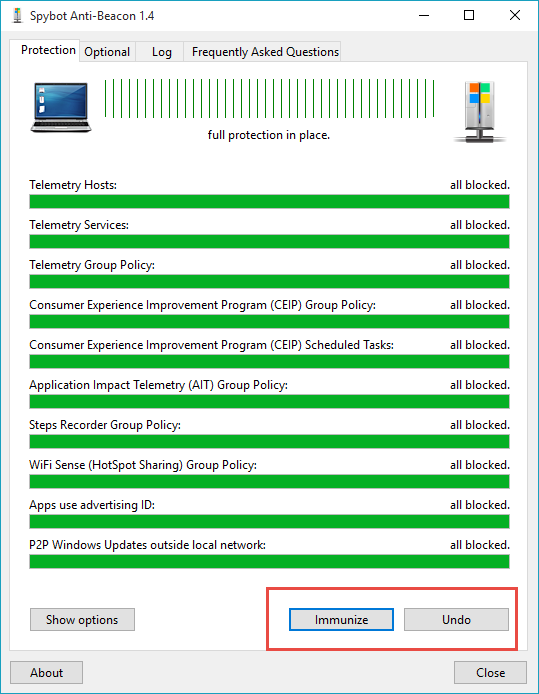Click the Apps use advertising ID bar
Image resolution: width=539 pixels, height=694 pixels.
[269, 521]
